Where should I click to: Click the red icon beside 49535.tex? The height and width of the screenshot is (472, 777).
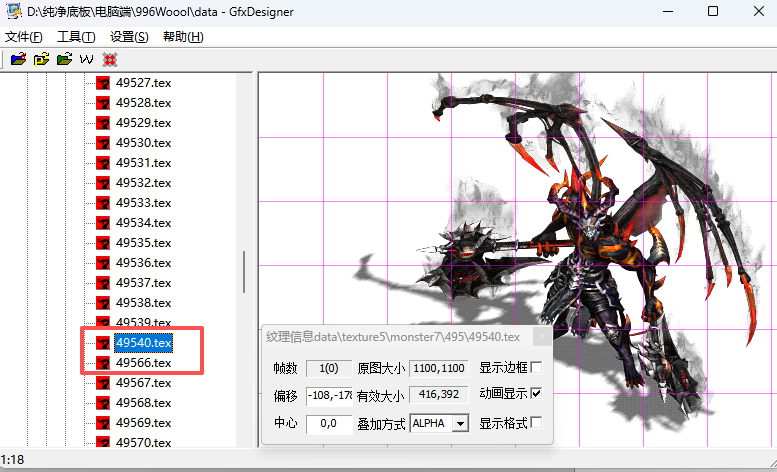tap(103, 243)
